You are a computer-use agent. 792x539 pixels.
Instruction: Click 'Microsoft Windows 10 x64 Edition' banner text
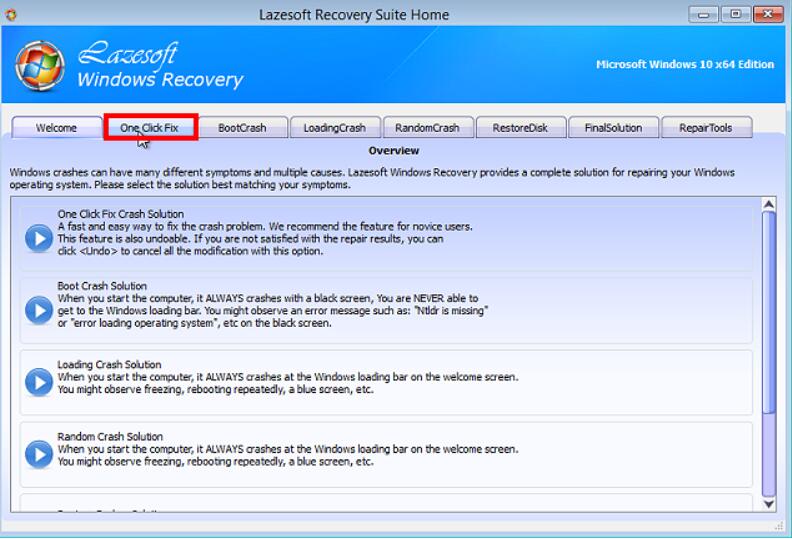coord(685,65)
